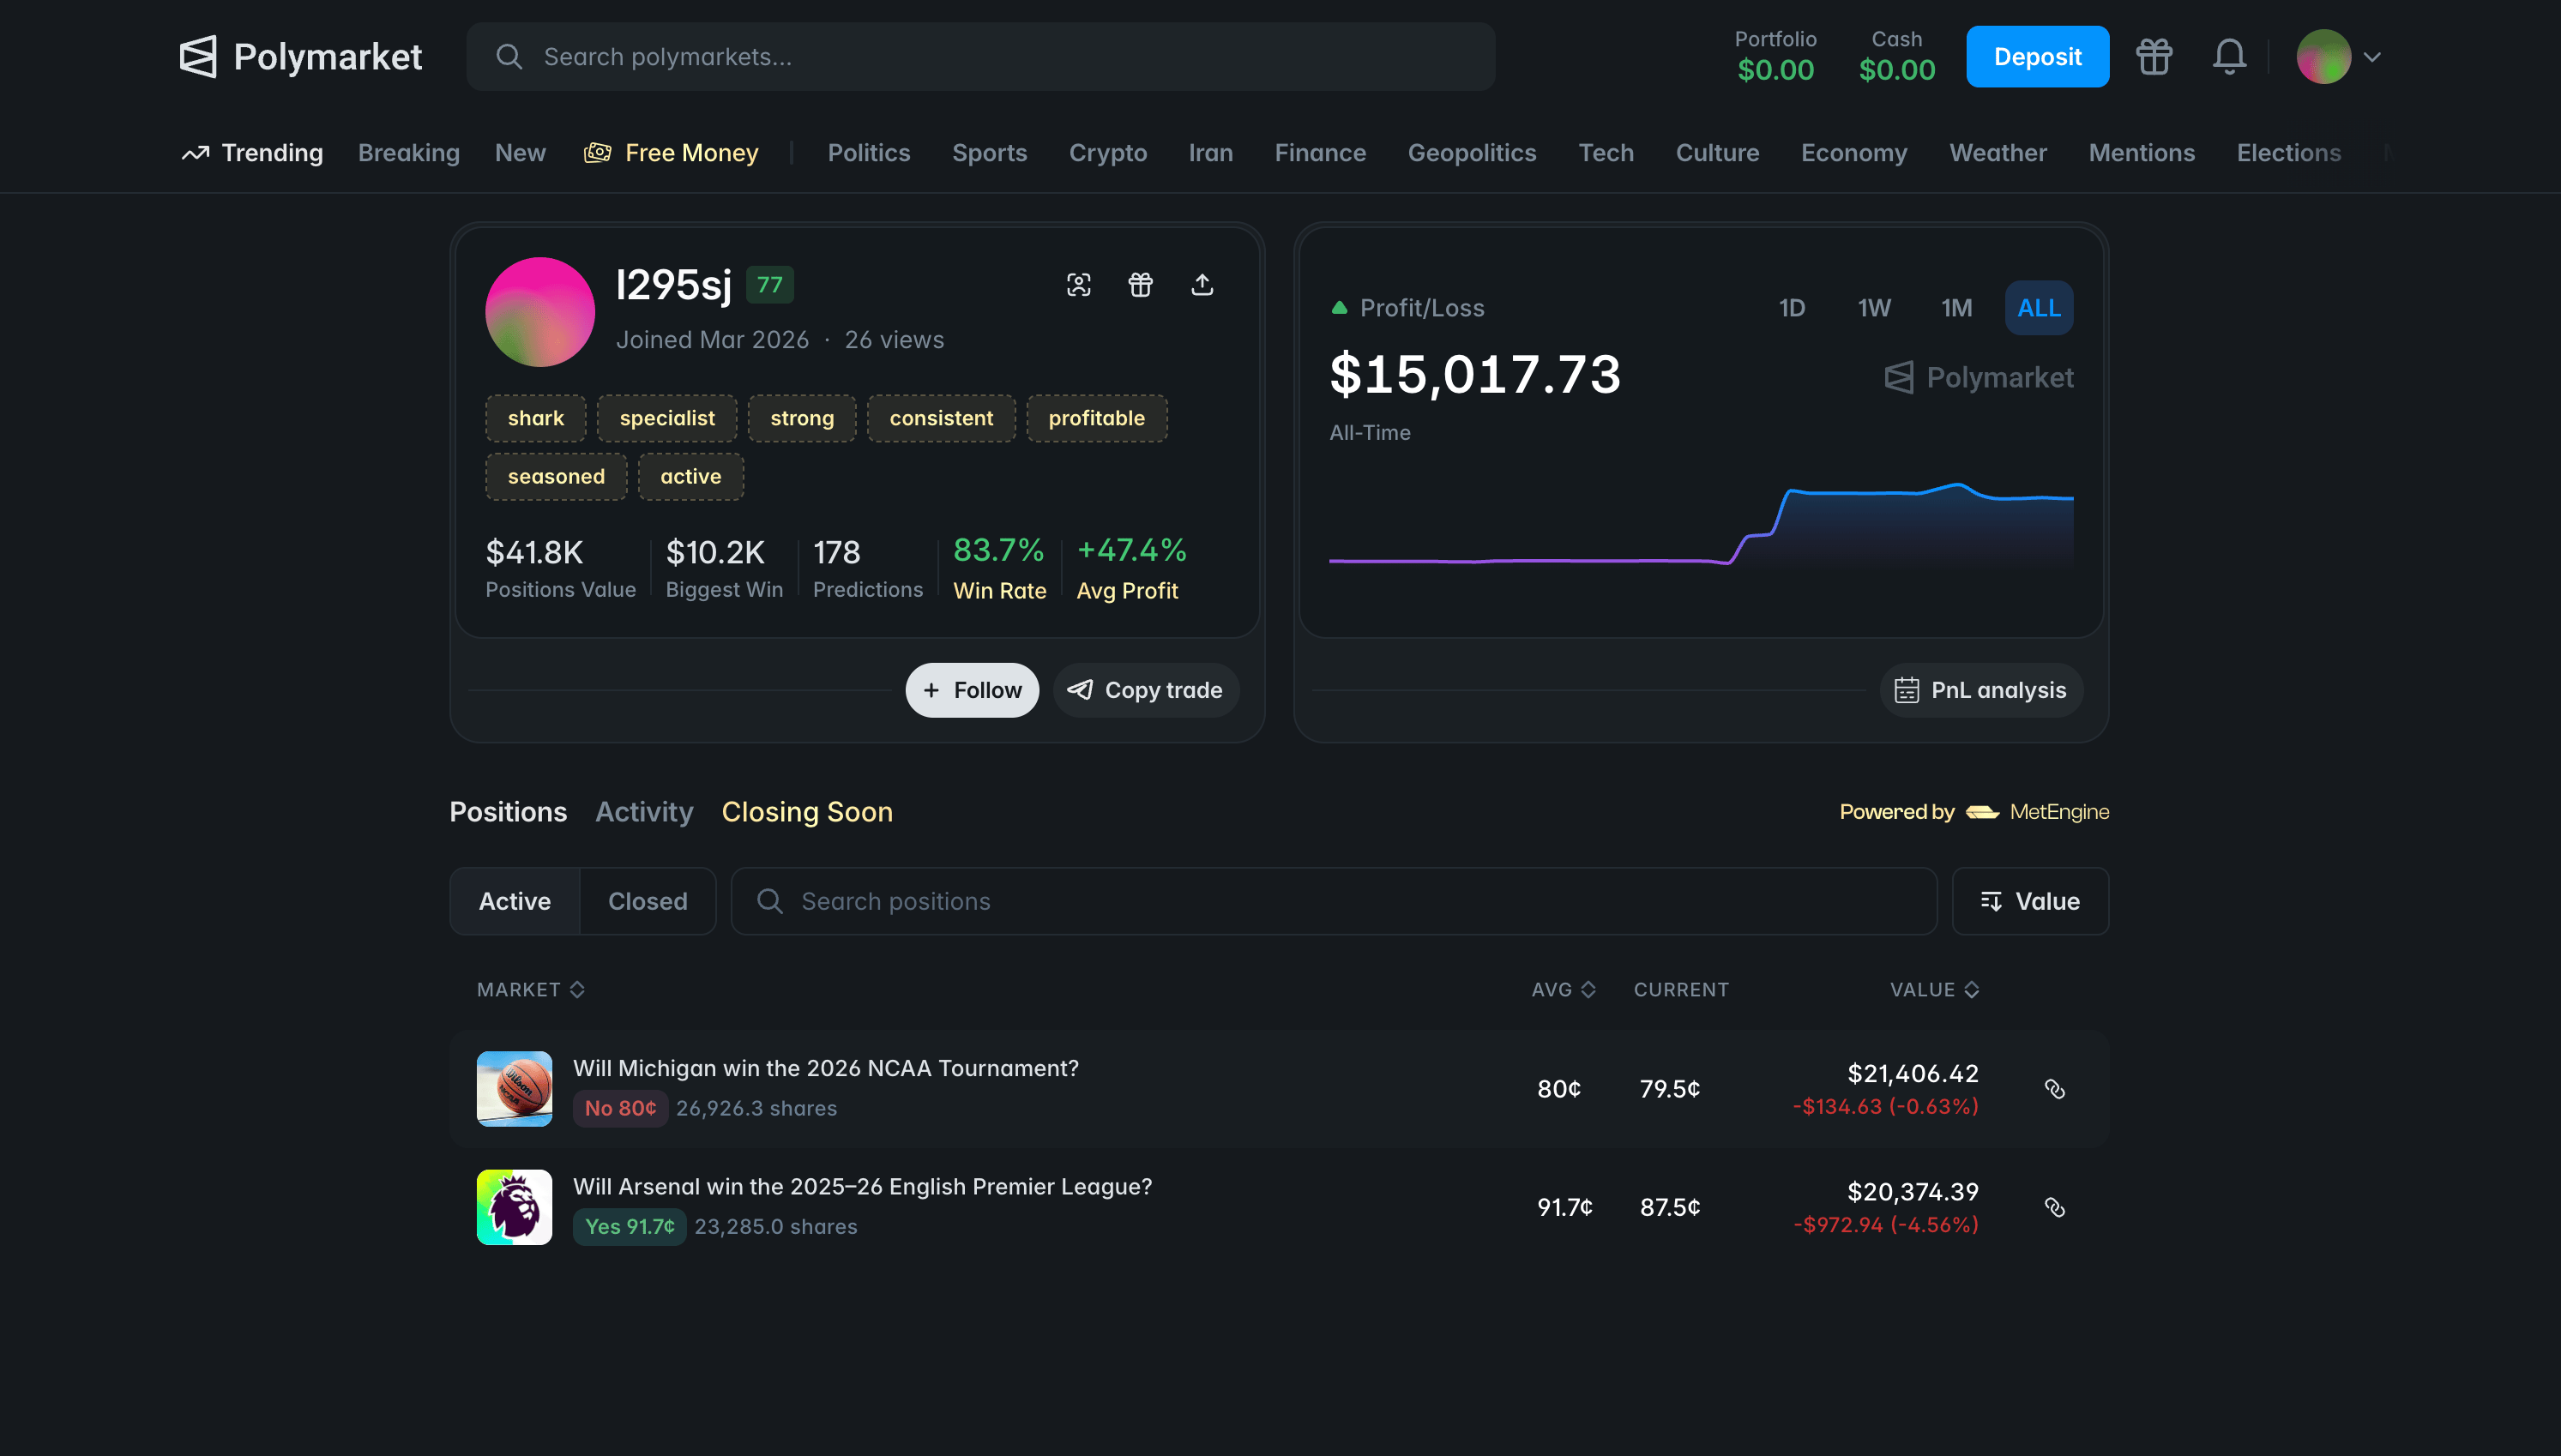
Task: Switch to the Closing Soon tab
Action: coord(807,812)
